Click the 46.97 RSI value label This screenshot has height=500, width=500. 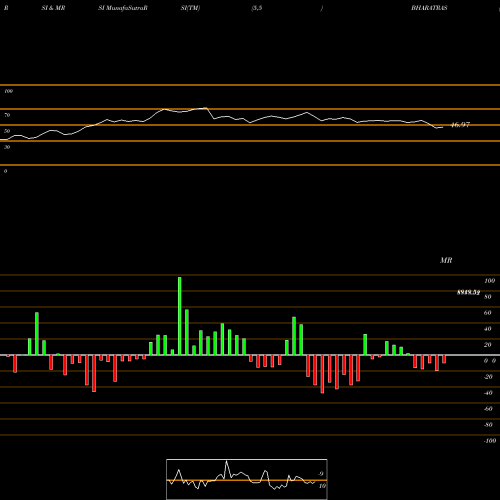tap(460, 125)
